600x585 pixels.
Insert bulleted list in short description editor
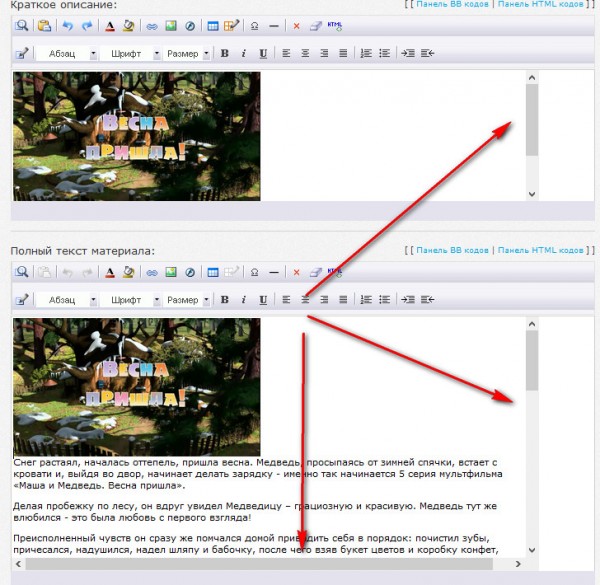tap(385, 53)
